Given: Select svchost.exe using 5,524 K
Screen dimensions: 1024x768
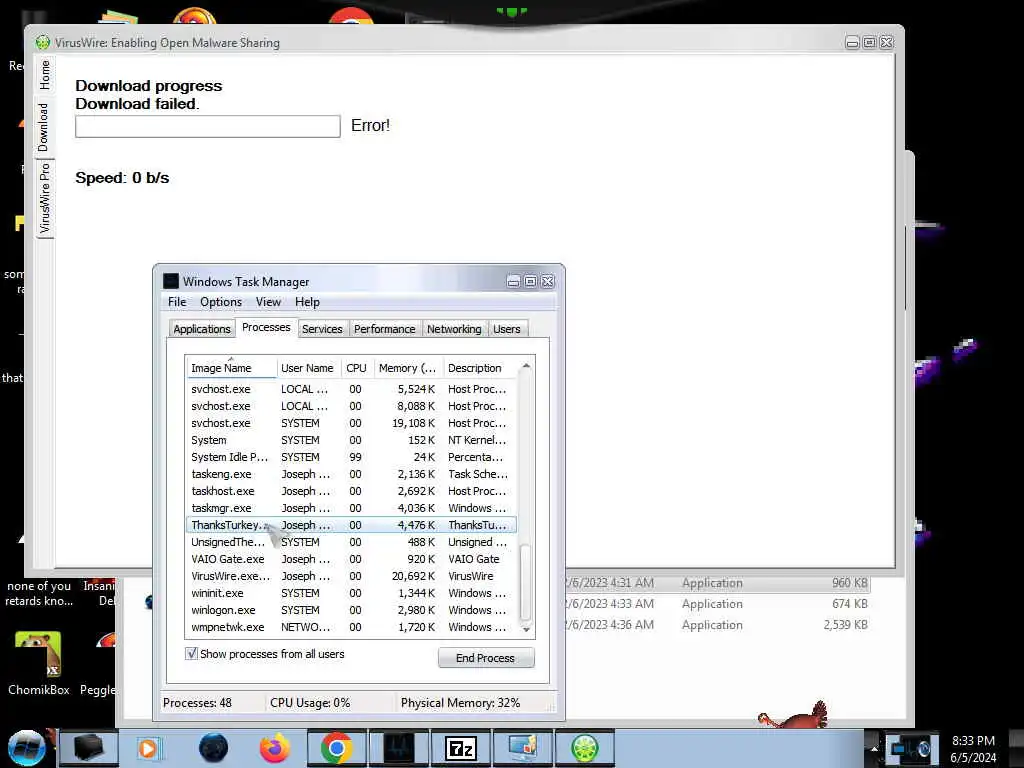Looking at the screenshot, I should pyautogui.click(x=351, y=389).
